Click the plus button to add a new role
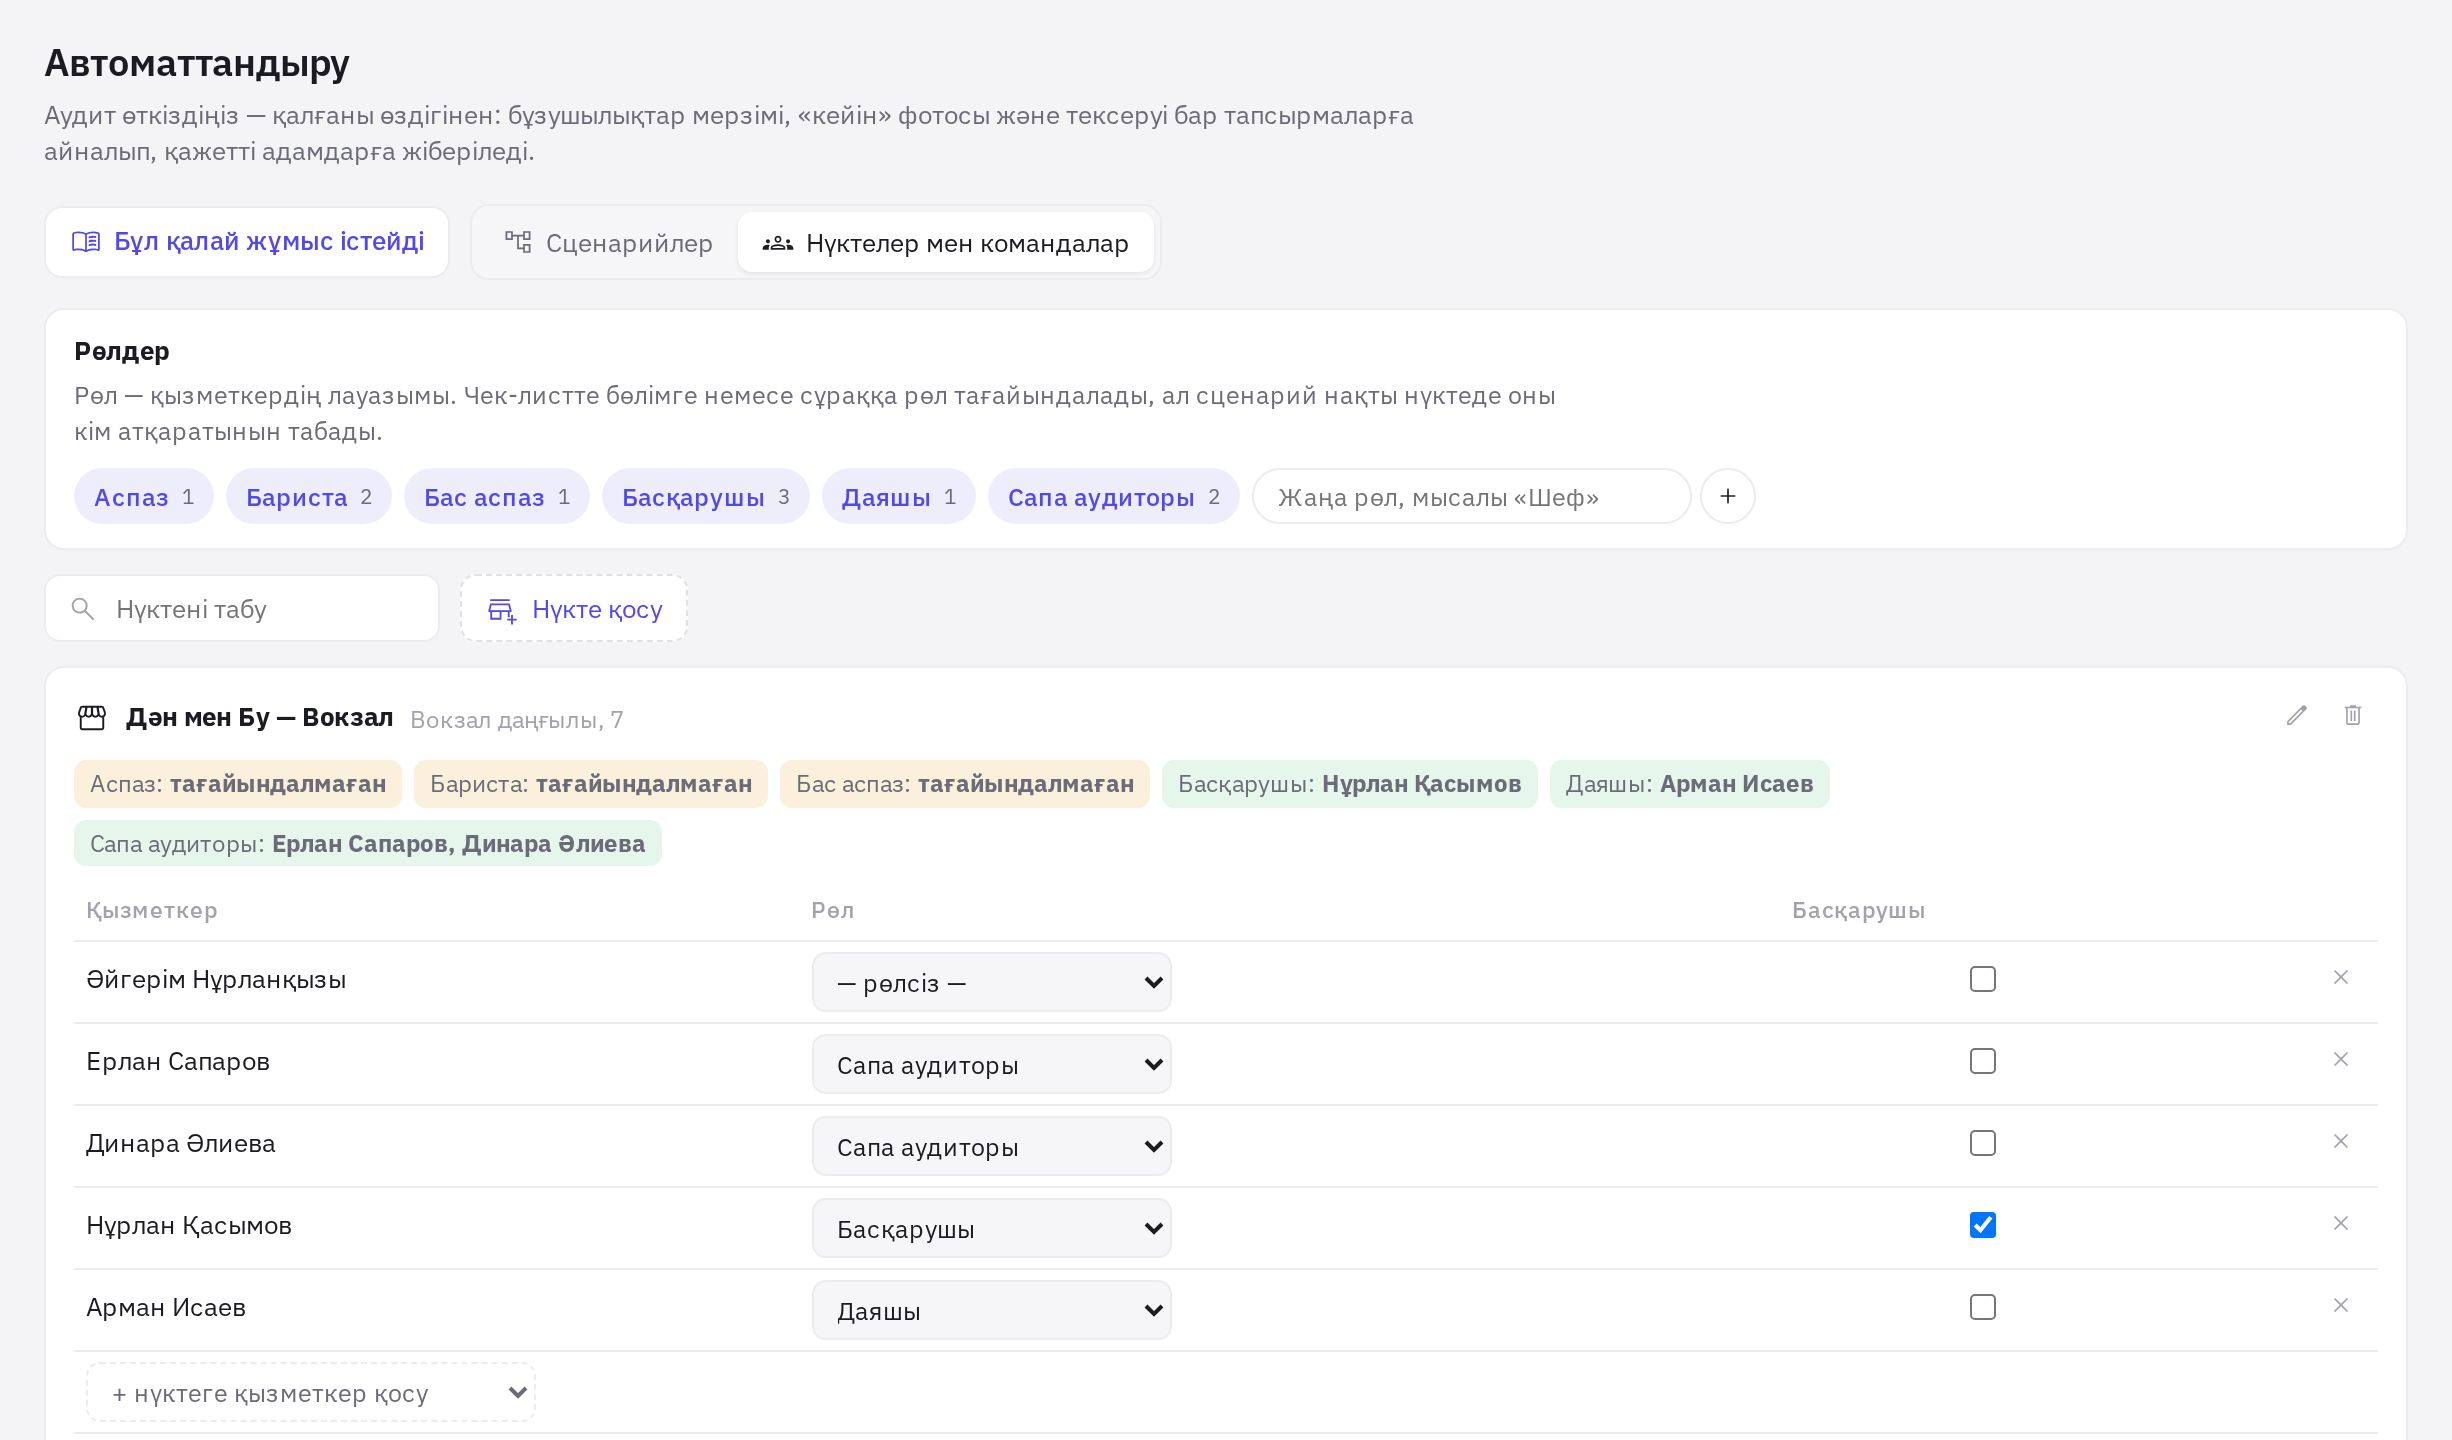 (x=1728, y=496)
